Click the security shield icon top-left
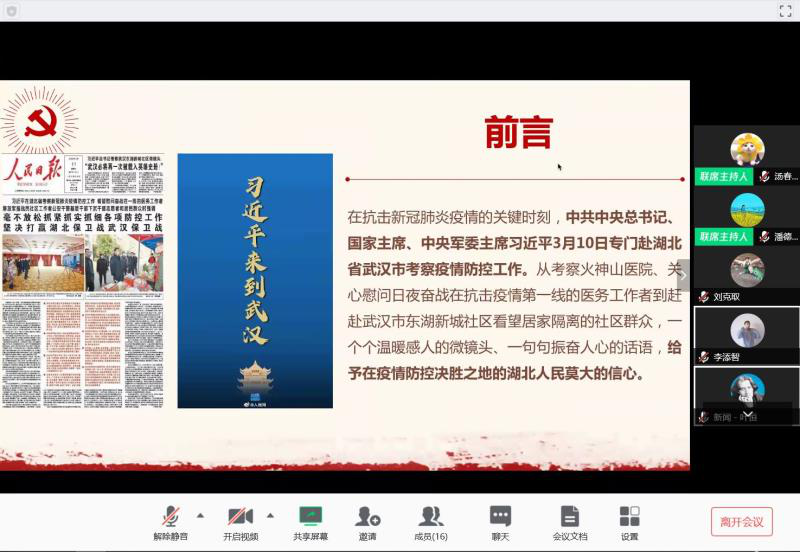 tap(11, 10)
